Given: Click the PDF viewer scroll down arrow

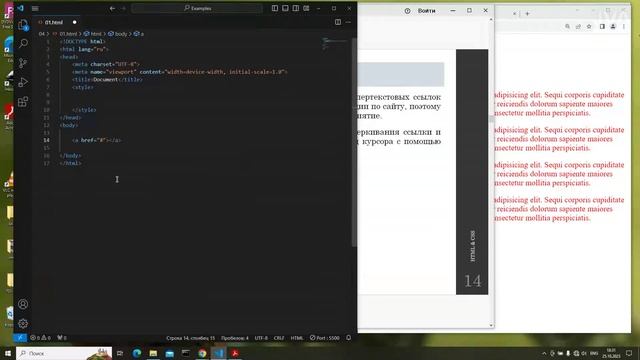Looking at the screenshot, I should (x=491, y=325).
